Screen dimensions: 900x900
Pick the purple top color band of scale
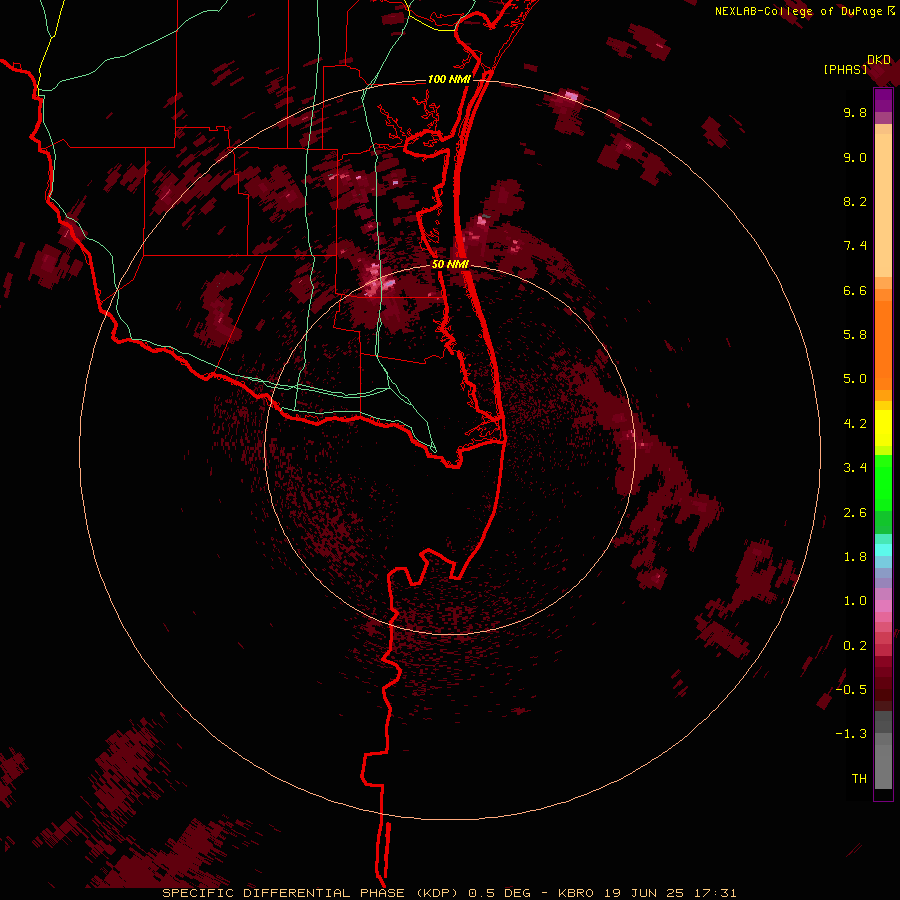[x=883, y=100]
